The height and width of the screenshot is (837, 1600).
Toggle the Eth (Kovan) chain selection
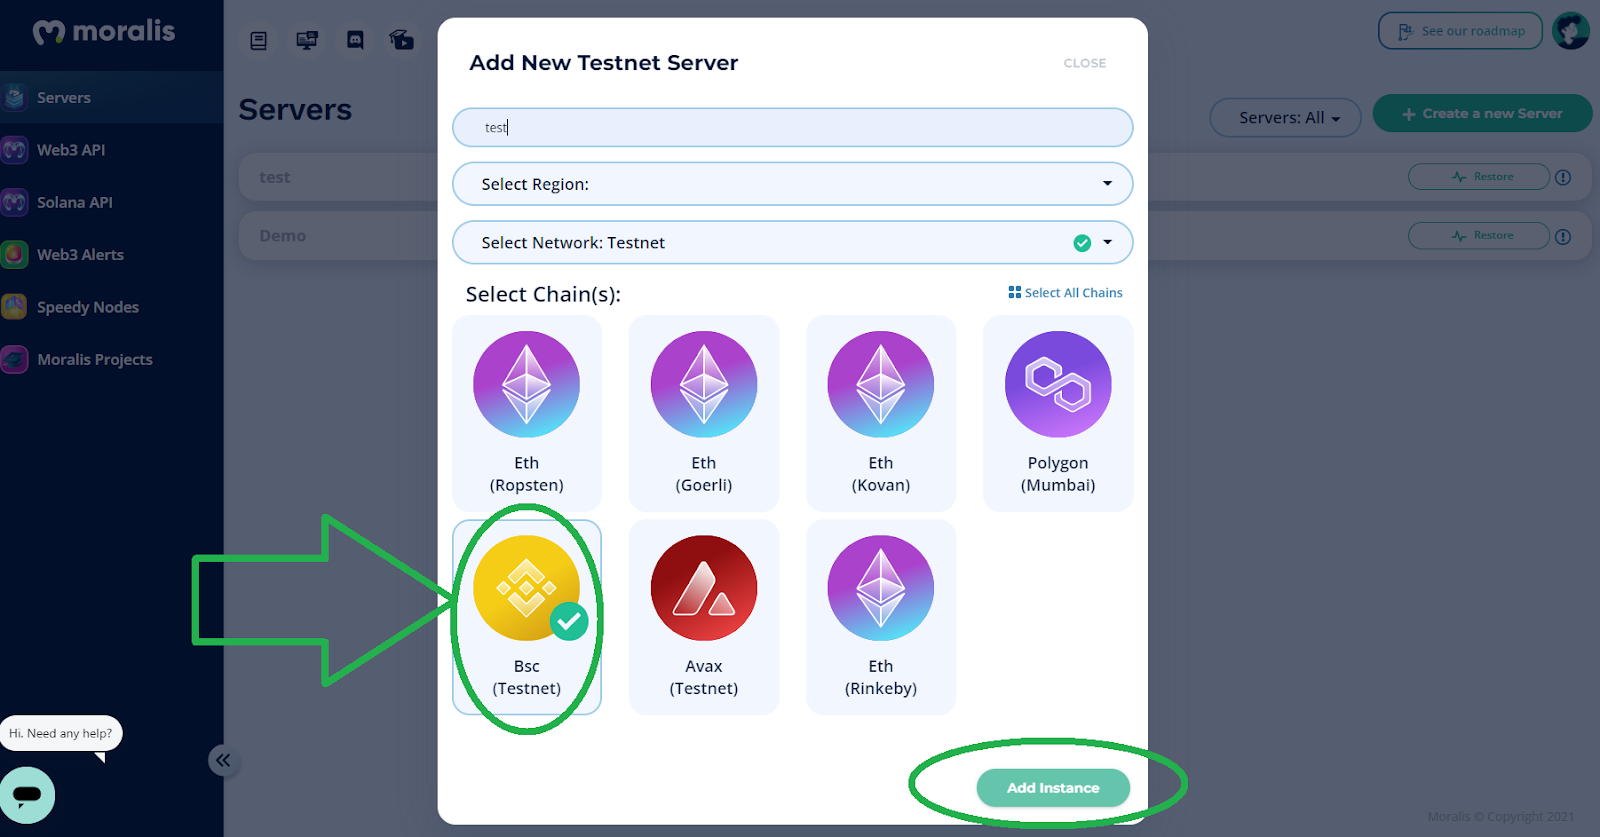(881, 413)
